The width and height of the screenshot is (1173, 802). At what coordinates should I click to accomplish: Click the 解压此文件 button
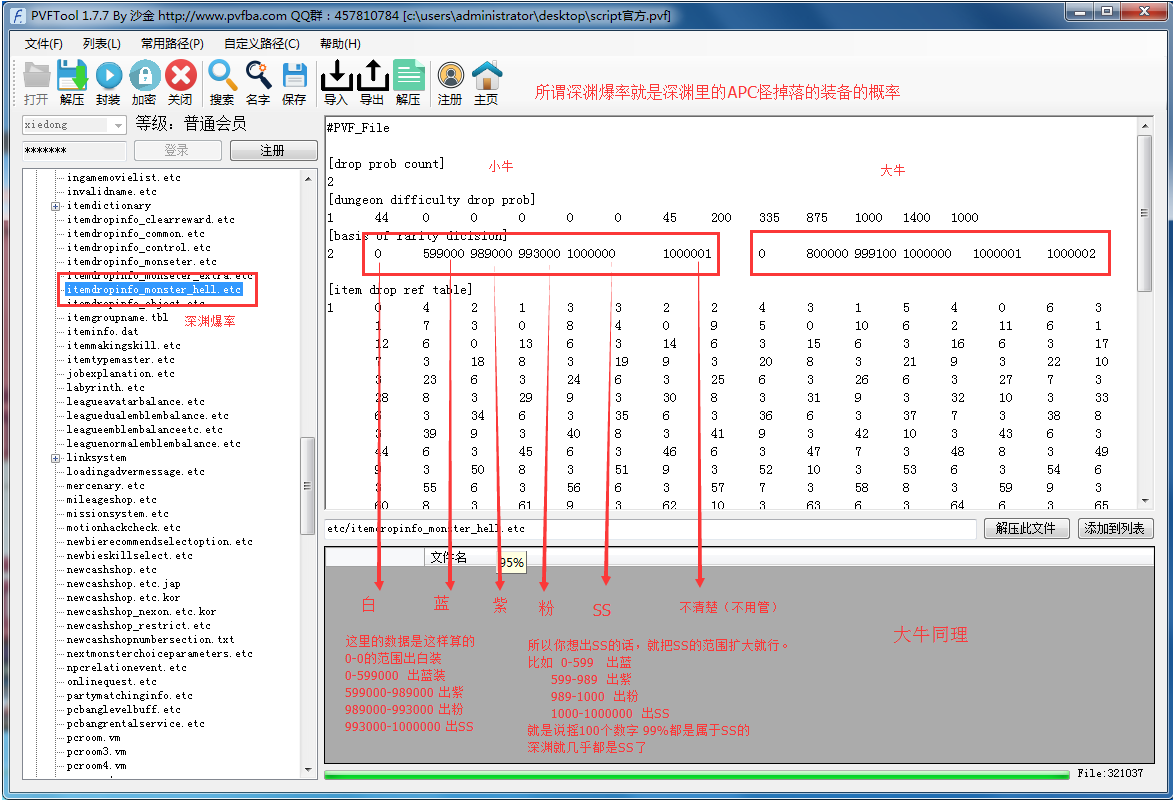tap(1026, 528)
